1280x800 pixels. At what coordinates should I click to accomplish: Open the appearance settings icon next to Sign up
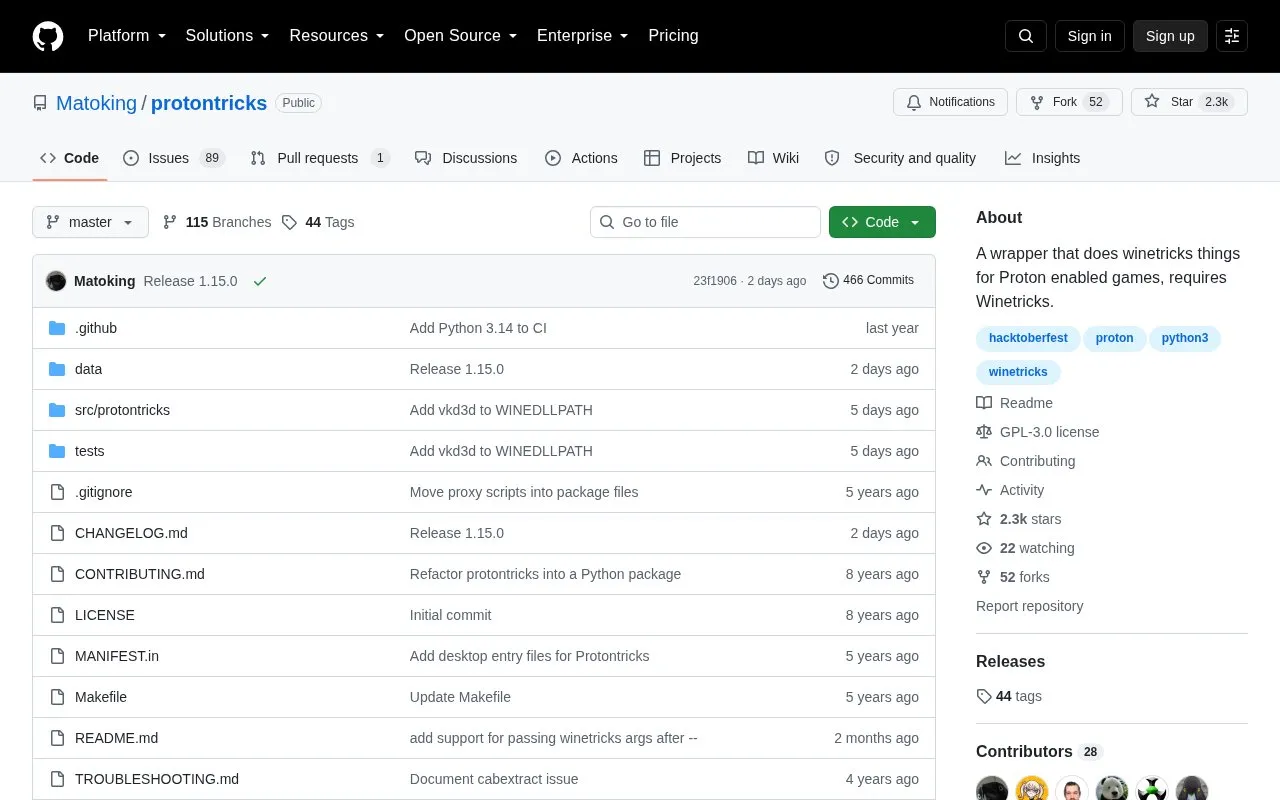pyautogui.click(x=1232, y=36)
